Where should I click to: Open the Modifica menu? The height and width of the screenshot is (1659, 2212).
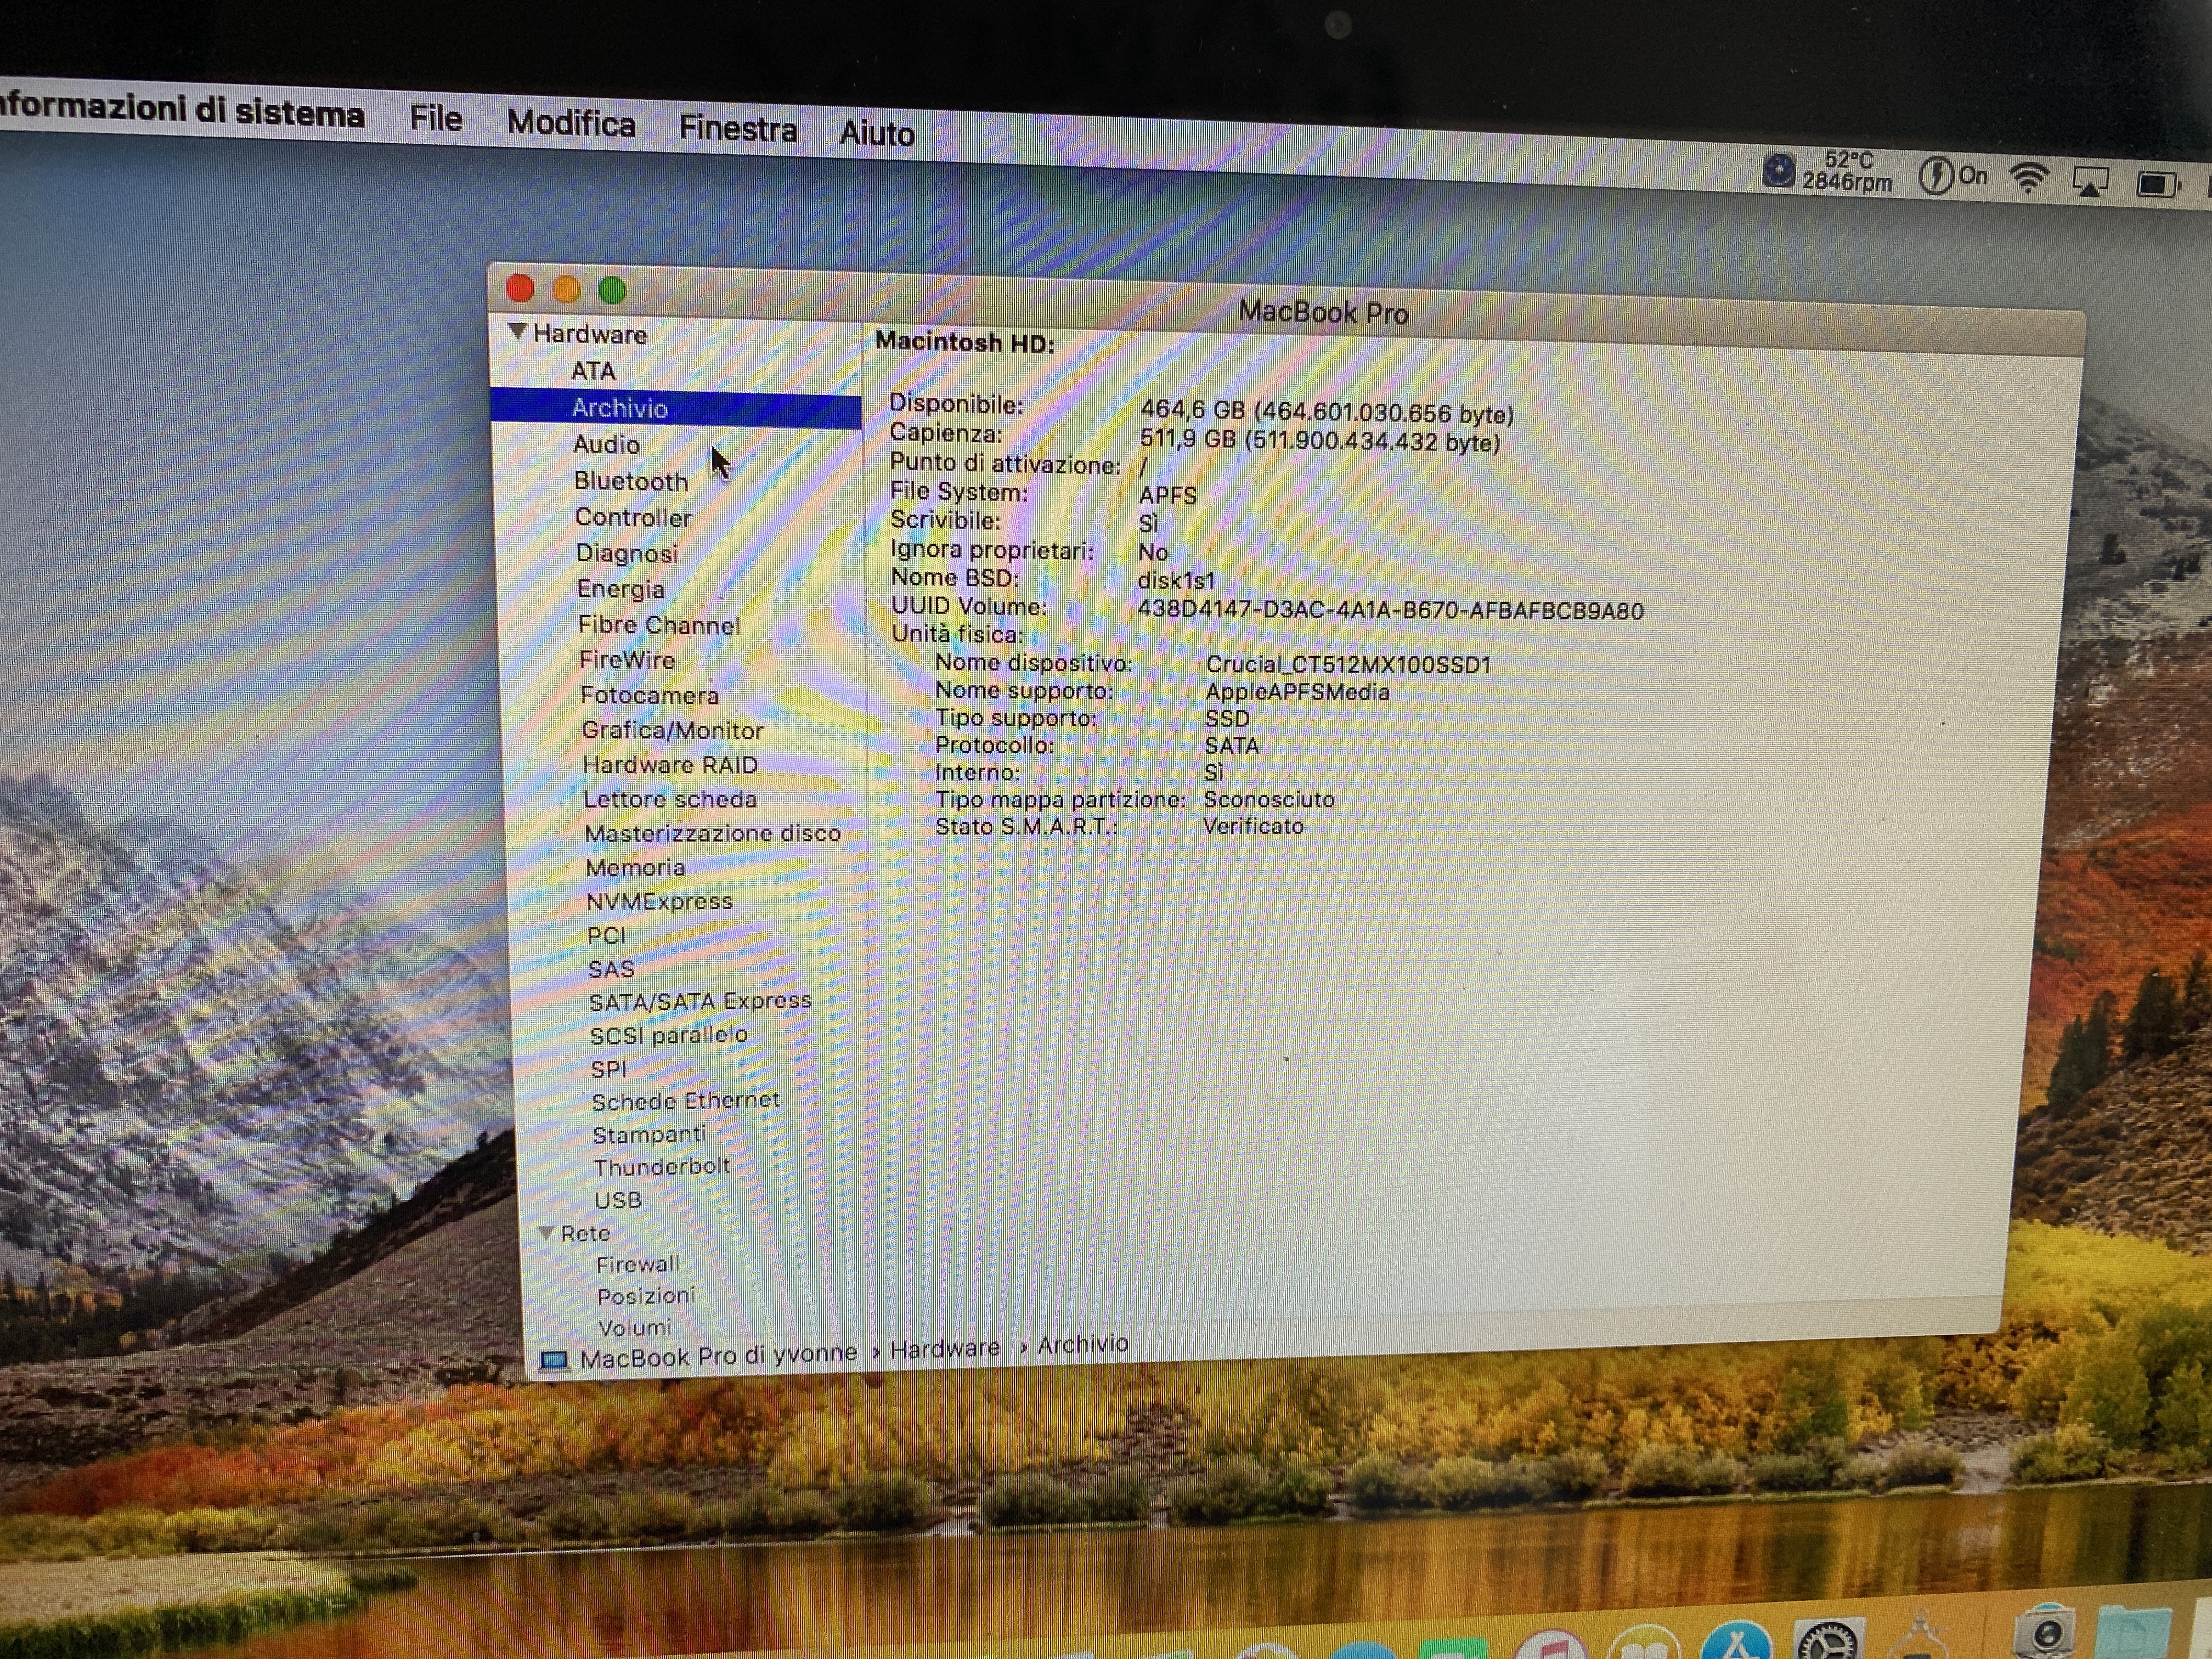pyautogui.click(x=571, y=124)
